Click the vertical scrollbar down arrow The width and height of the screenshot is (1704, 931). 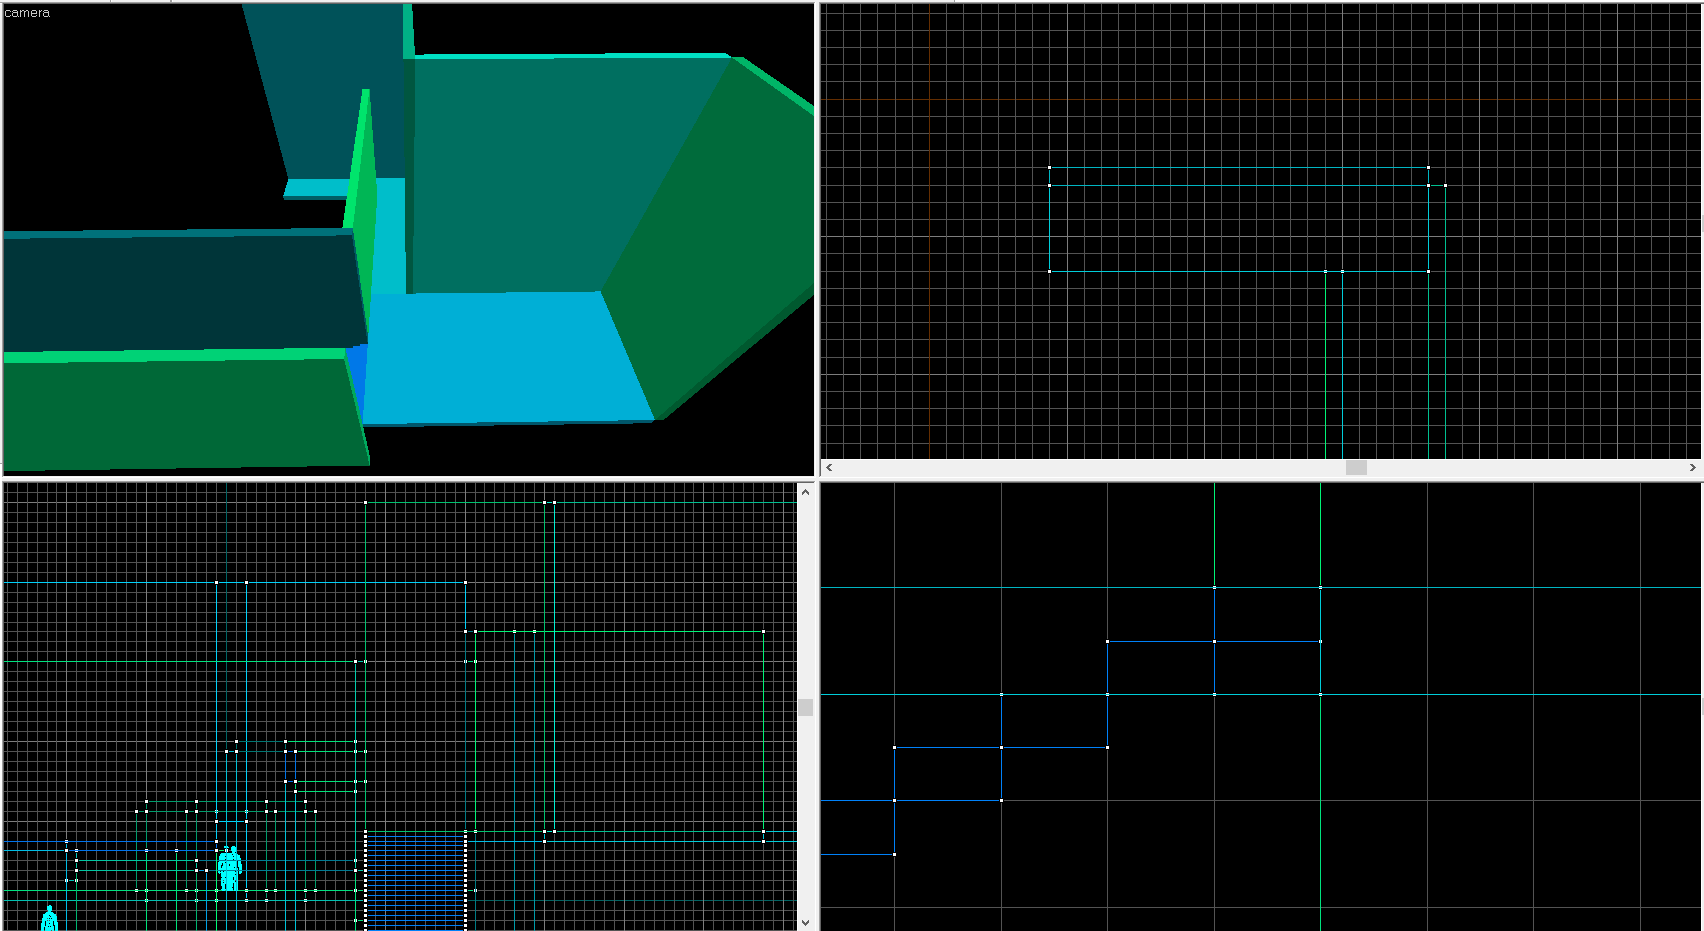pyautogui.click(x=805, y=922)
